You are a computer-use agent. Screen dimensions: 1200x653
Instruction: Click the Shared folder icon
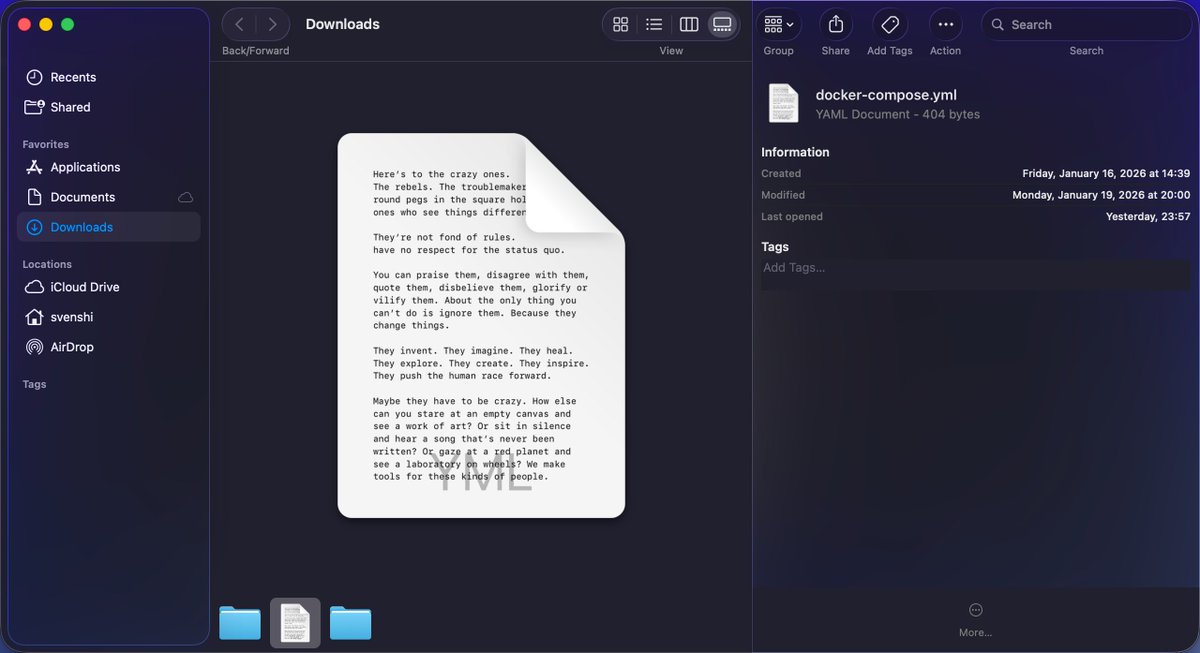[34, 107]
